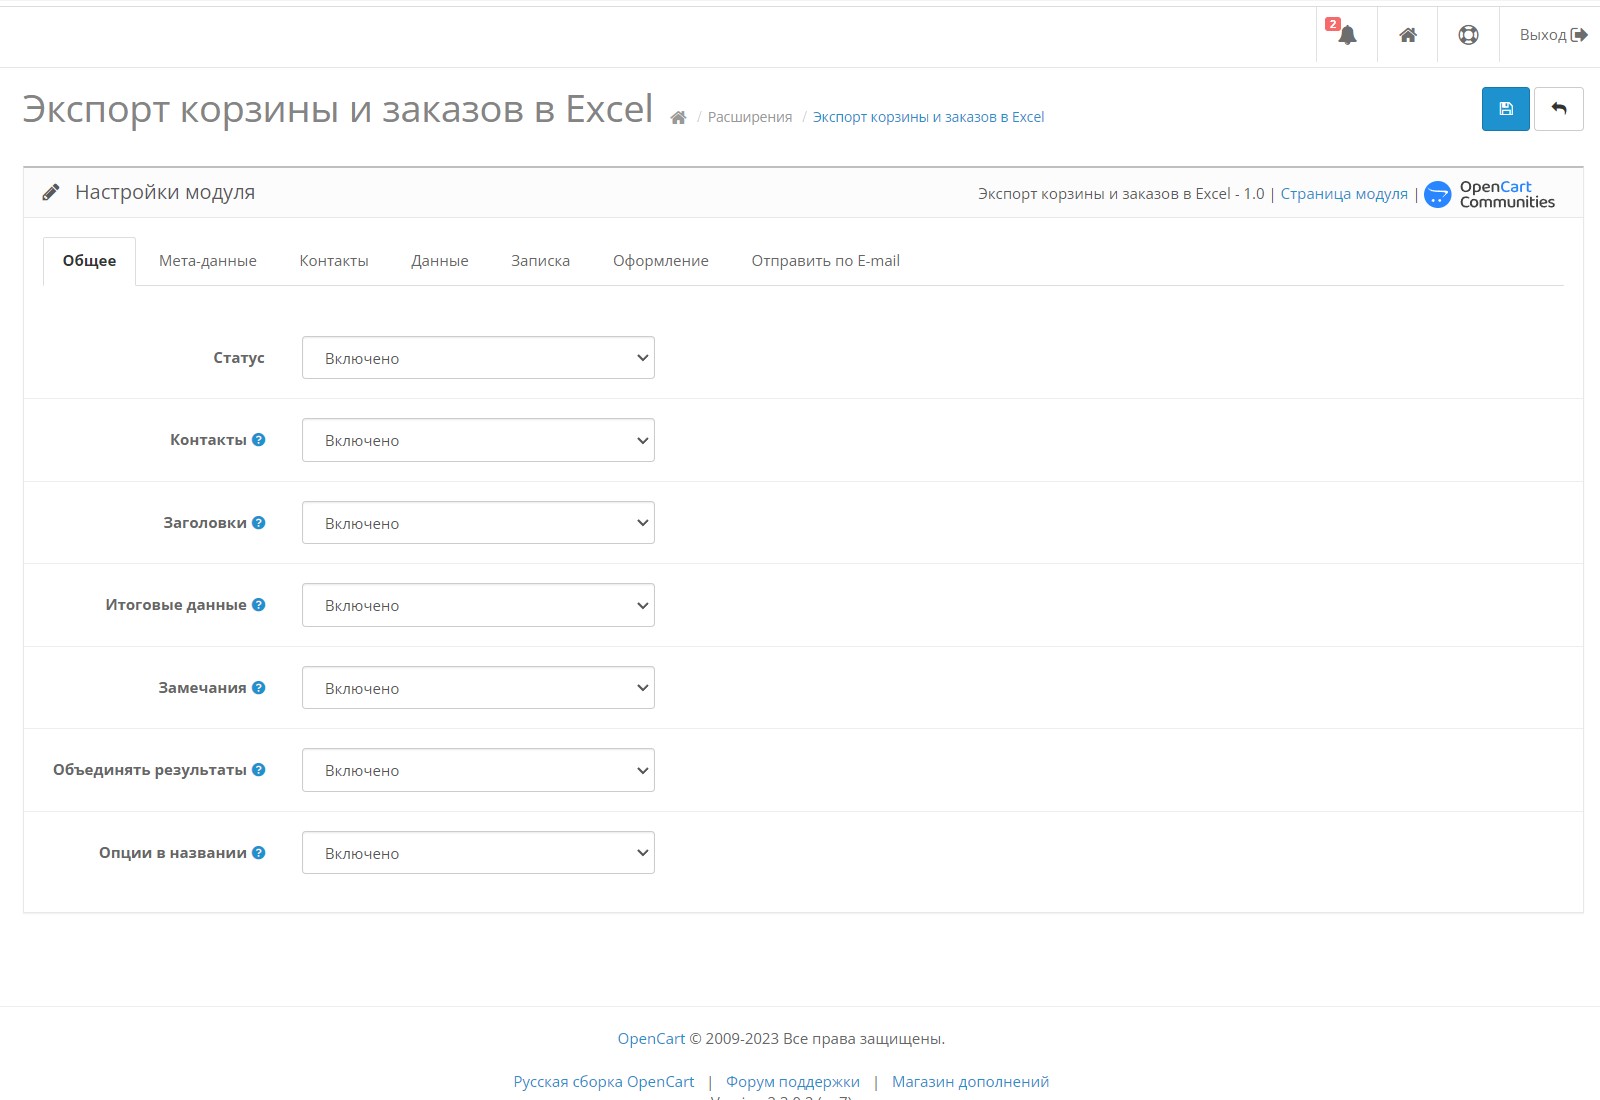Click the breadcrumb home icon
1600x1100 pixels.
coord(678,118)
